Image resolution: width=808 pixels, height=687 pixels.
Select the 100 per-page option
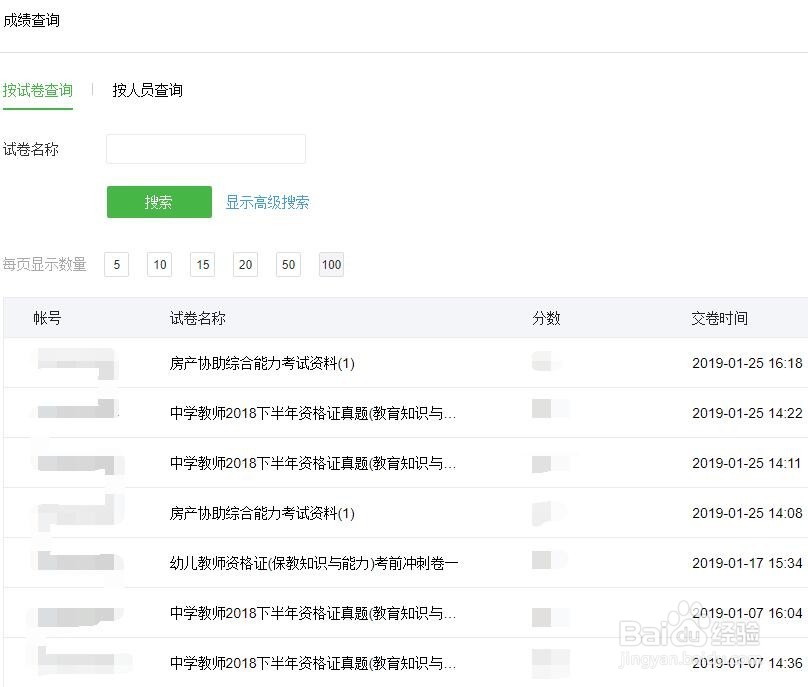click(x=331, y=264)
